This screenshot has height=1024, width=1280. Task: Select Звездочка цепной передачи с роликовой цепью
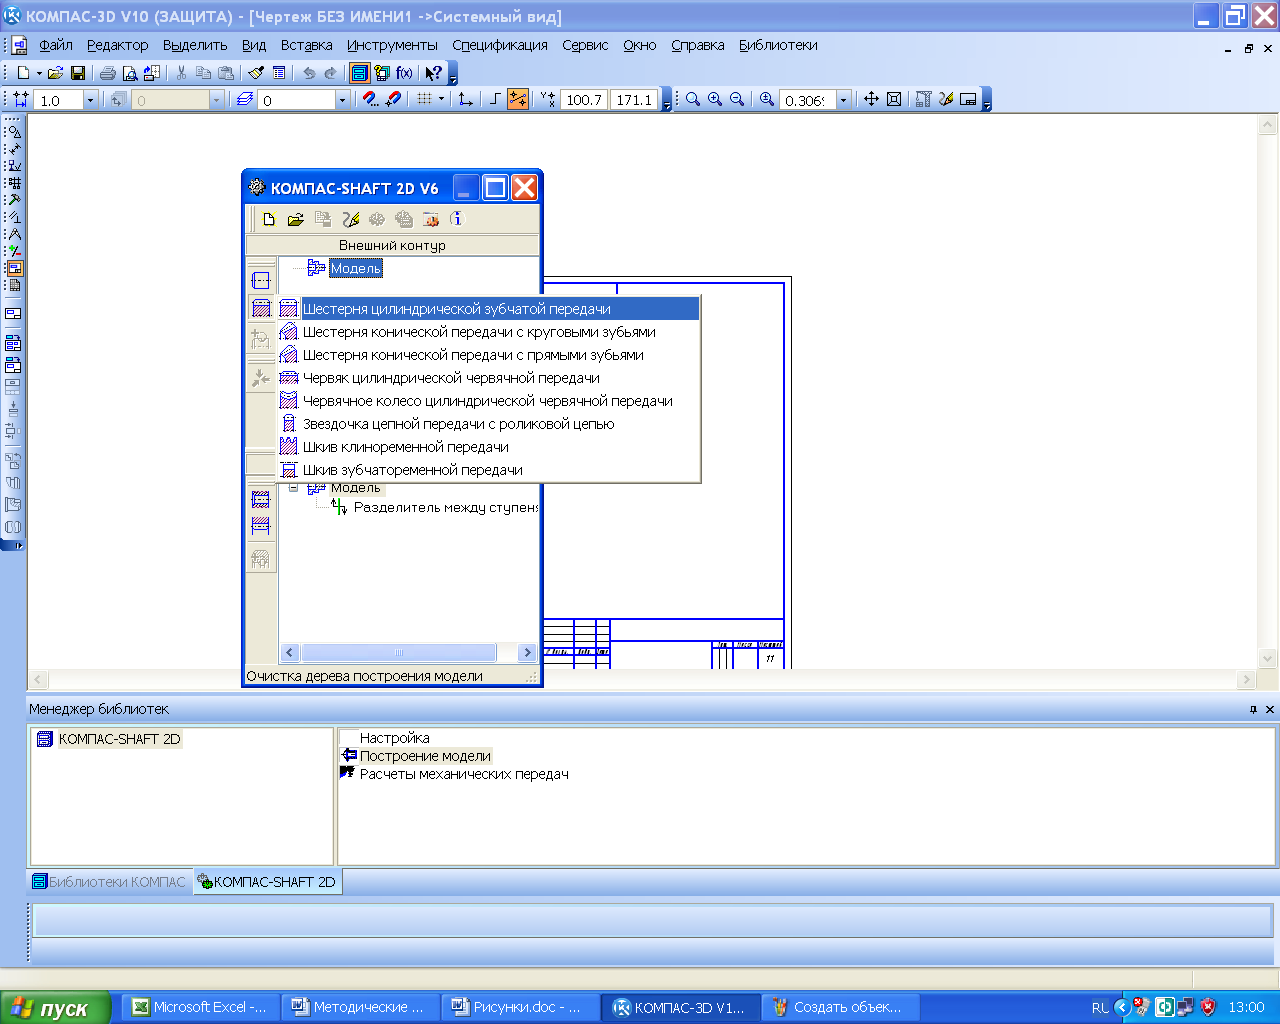tap(488, 424)
